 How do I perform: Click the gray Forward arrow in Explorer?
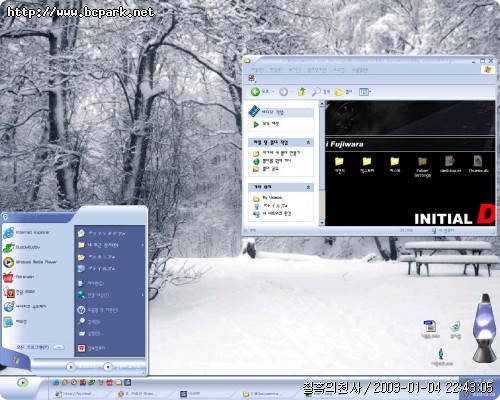pos(283,92)
